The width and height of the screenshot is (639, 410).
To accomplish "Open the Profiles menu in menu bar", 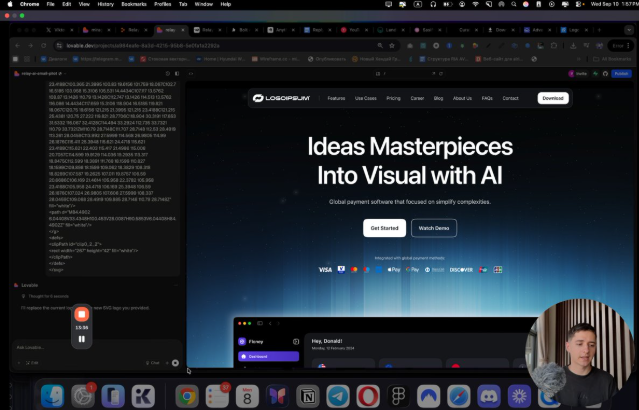I will [x=163, y=4].
